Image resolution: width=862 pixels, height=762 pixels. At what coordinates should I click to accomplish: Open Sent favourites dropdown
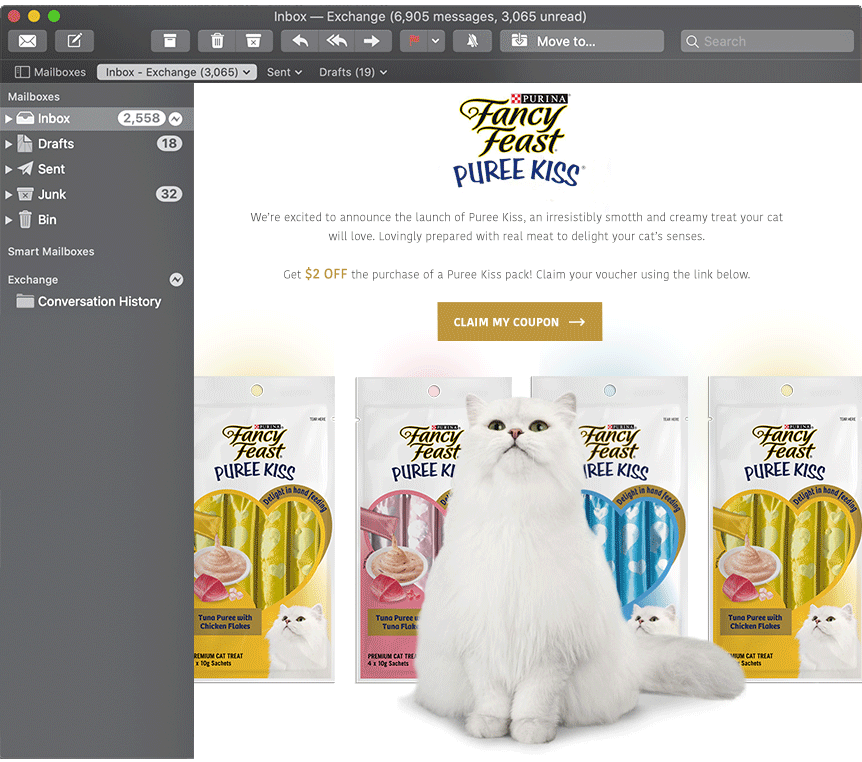[x=284, y=72]
